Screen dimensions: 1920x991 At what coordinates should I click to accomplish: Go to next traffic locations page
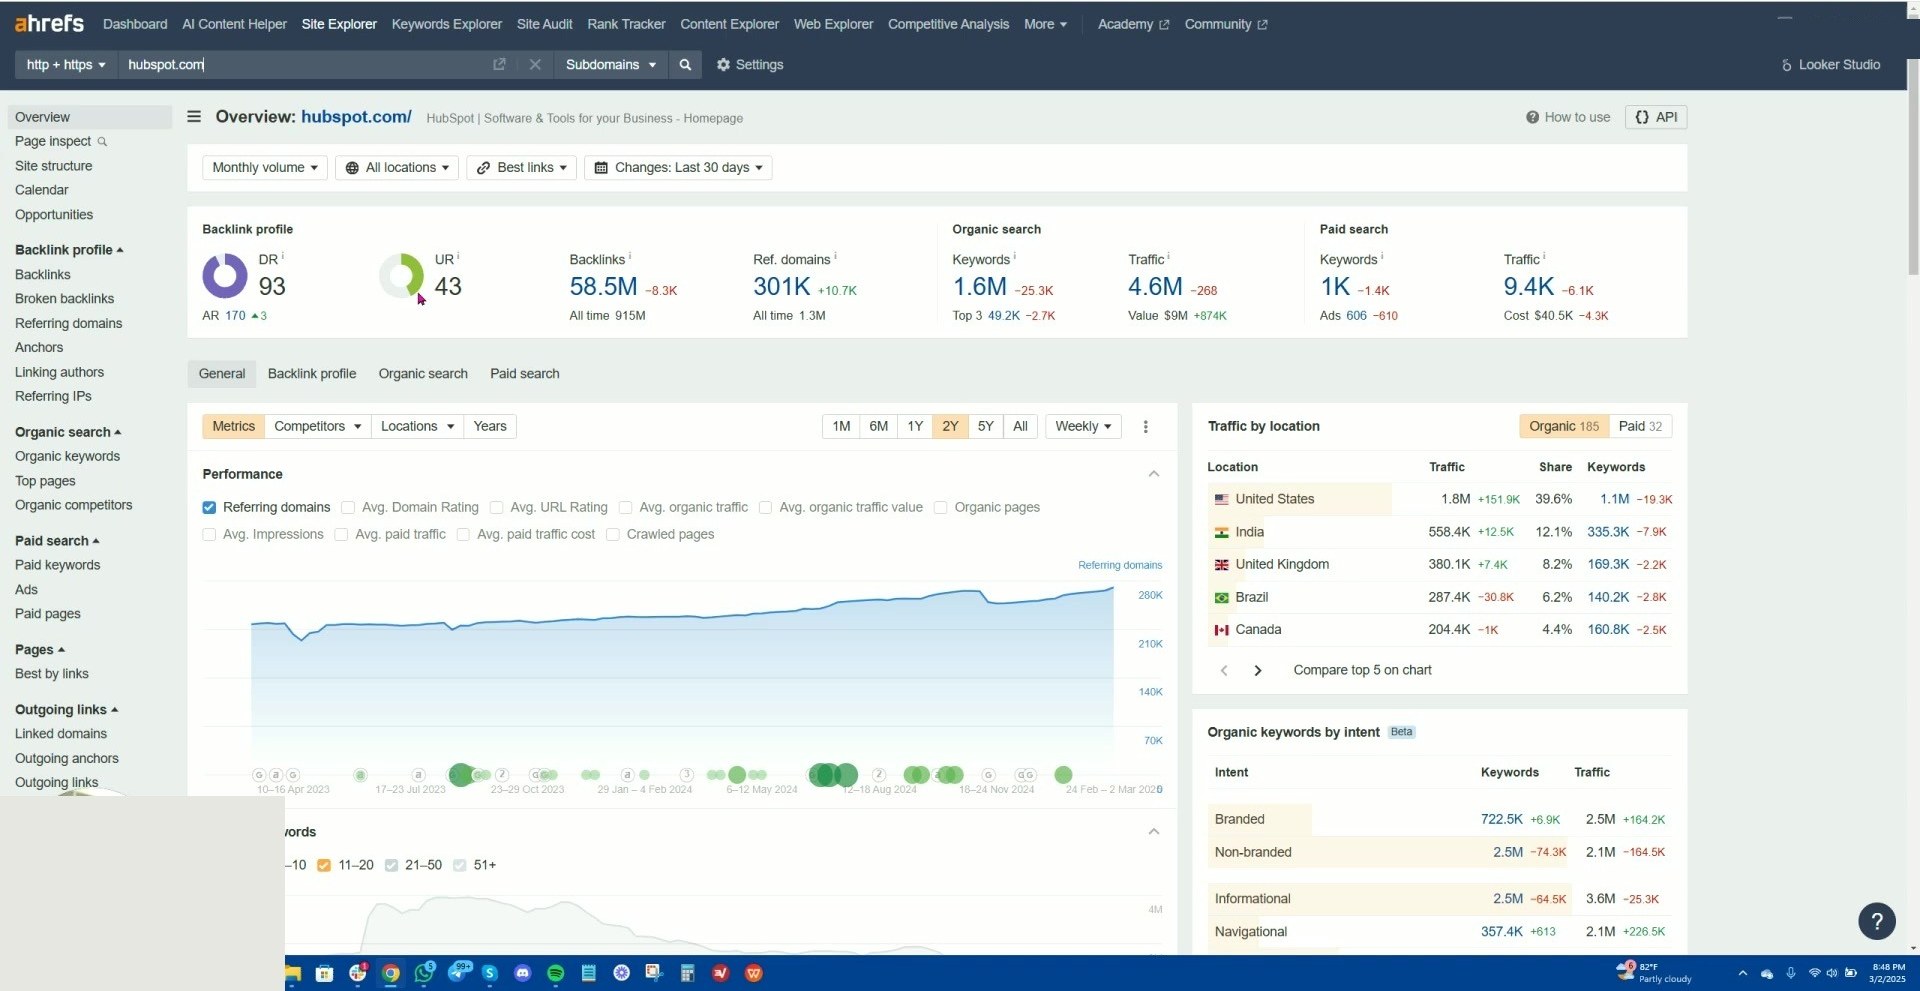(1258, 671)
